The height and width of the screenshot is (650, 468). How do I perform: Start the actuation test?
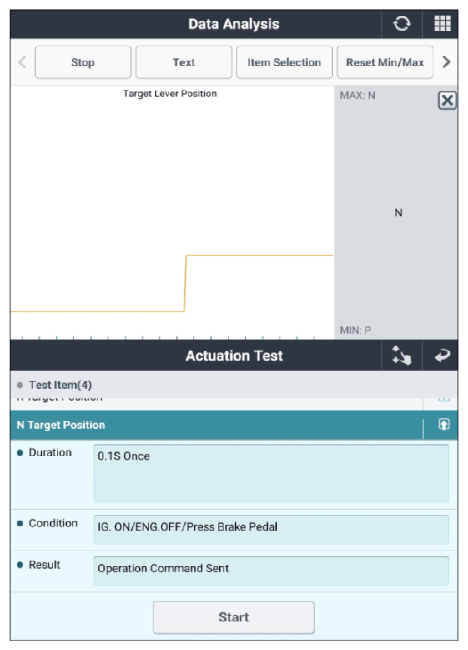tap(234, 617)
